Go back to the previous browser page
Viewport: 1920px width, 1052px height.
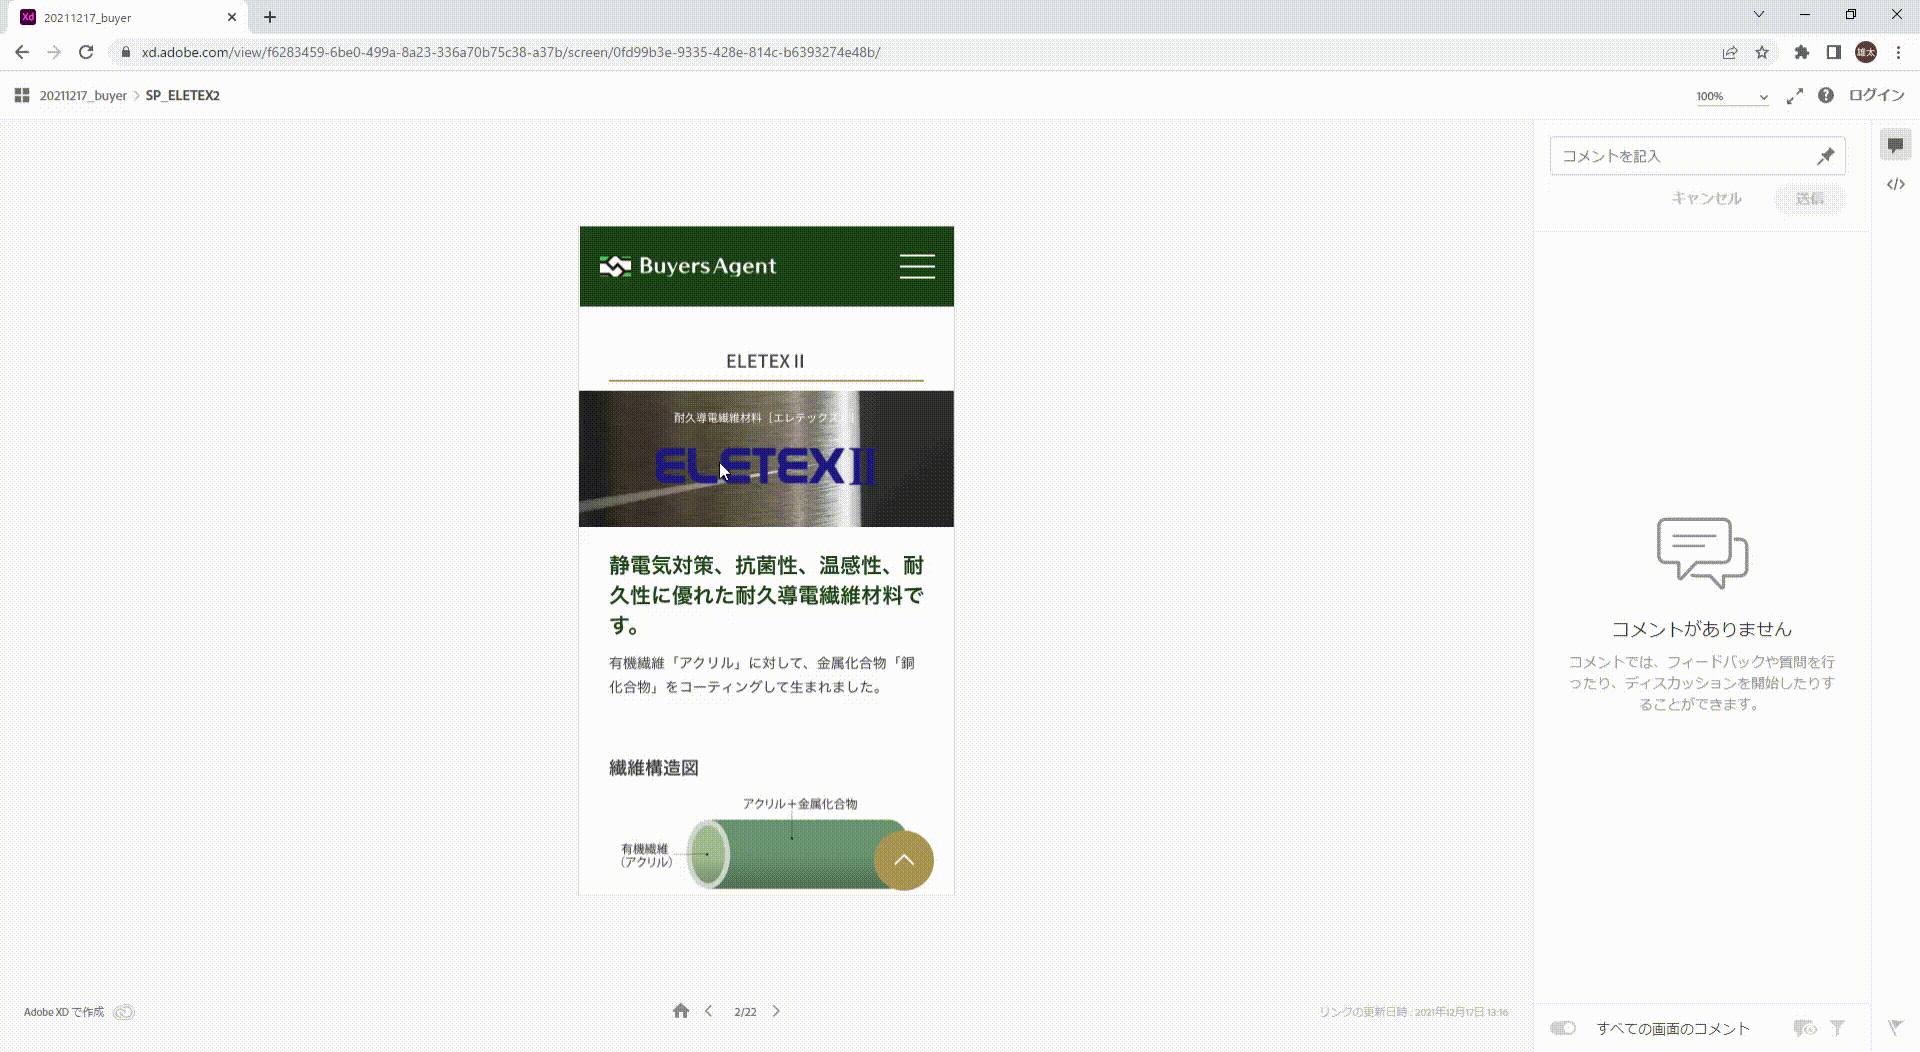(x=22, y=52)
